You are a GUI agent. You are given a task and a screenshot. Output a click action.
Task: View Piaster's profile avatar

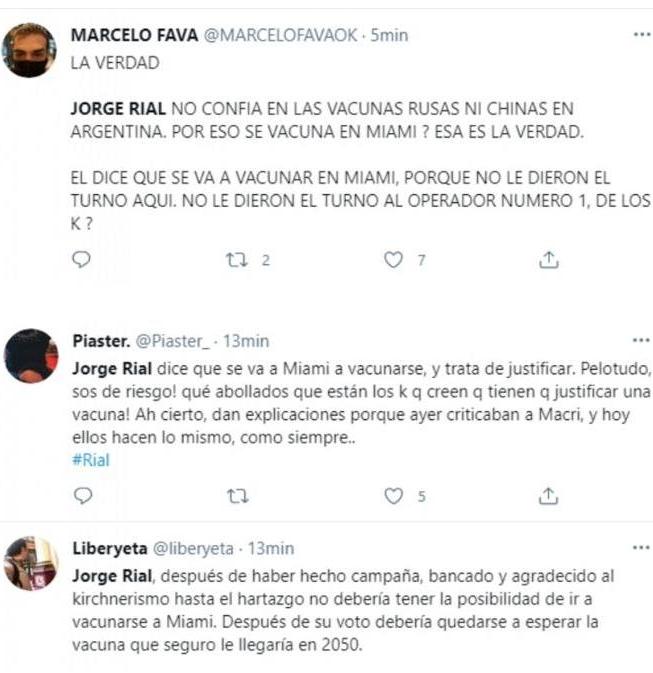pyautogui.click(x=30, y=356)
